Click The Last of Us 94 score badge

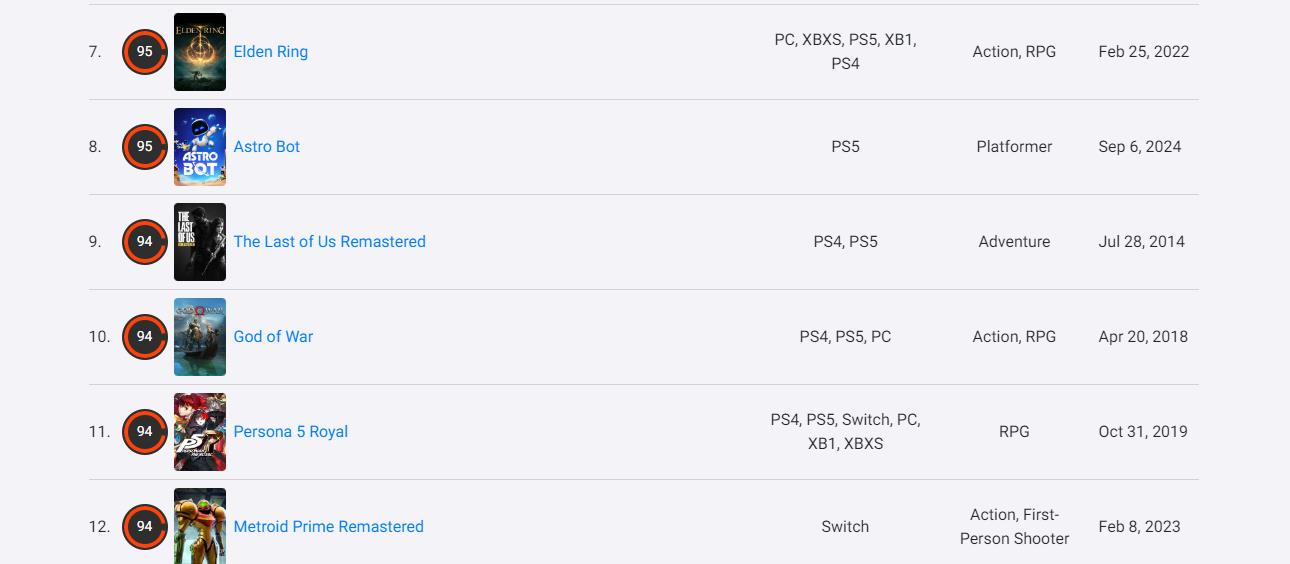point(145,242)
